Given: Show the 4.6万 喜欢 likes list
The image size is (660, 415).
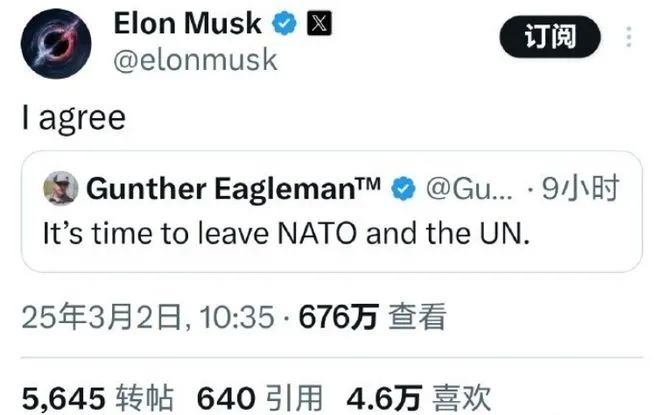Looking at the screenshot, I should tap(419, 397).
